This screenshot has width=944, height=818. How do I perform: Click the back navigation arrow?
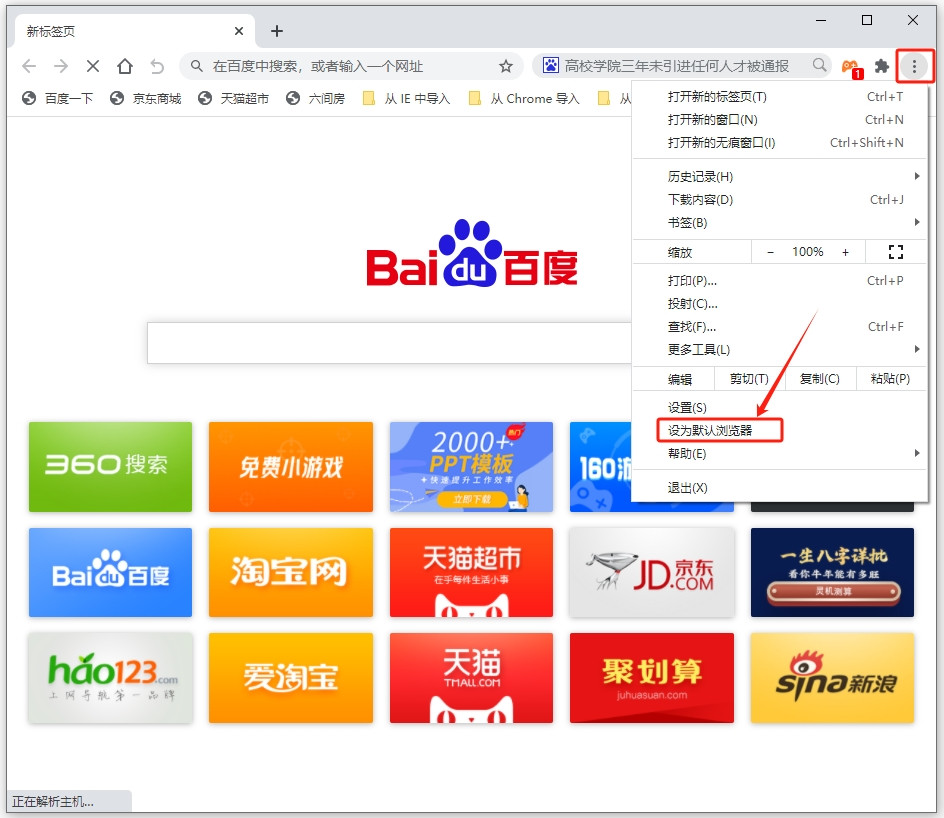pos(27,65)
